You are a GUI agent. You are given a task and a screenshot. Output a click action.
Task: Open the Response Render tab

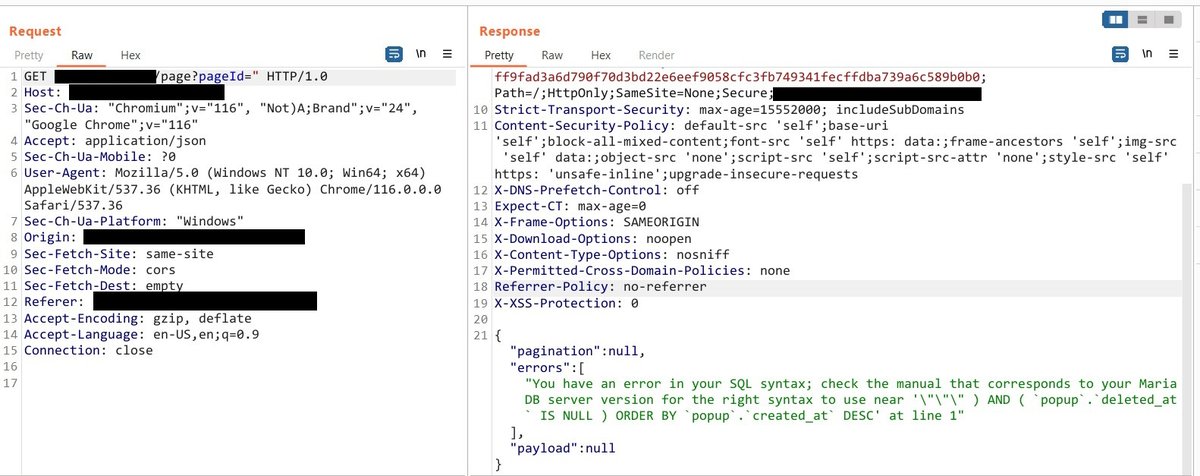(x=656, y=55)
